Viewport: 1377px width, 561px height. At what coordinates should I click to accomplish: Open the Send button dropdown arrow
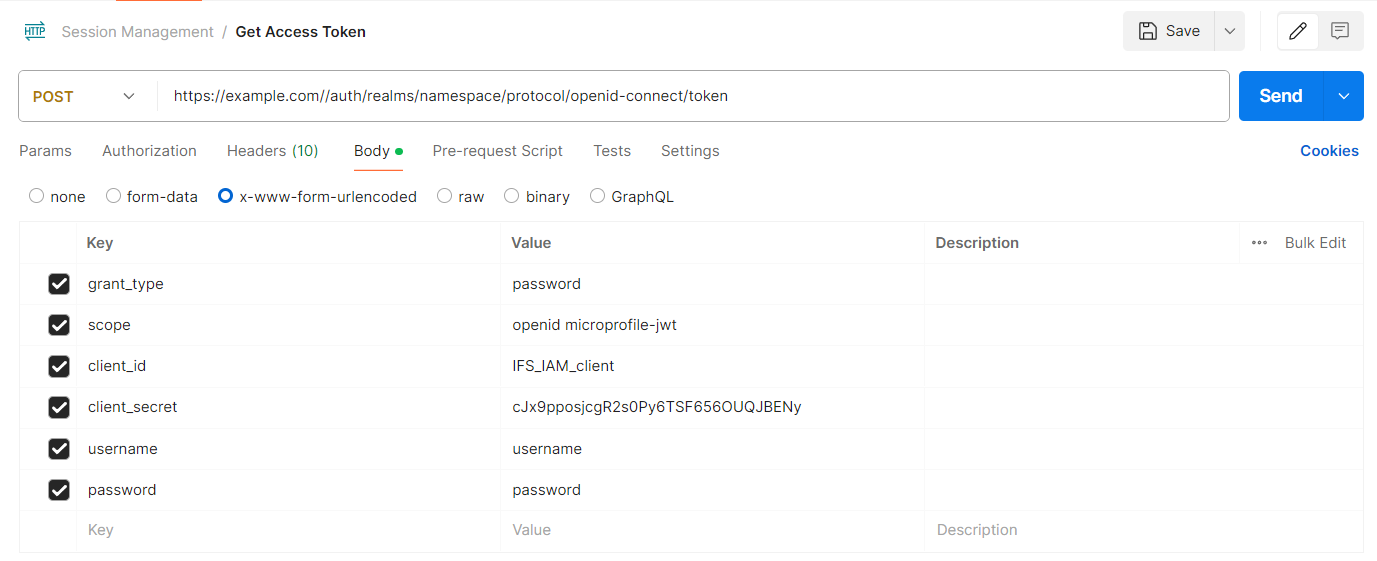(x=1343, y=96)
